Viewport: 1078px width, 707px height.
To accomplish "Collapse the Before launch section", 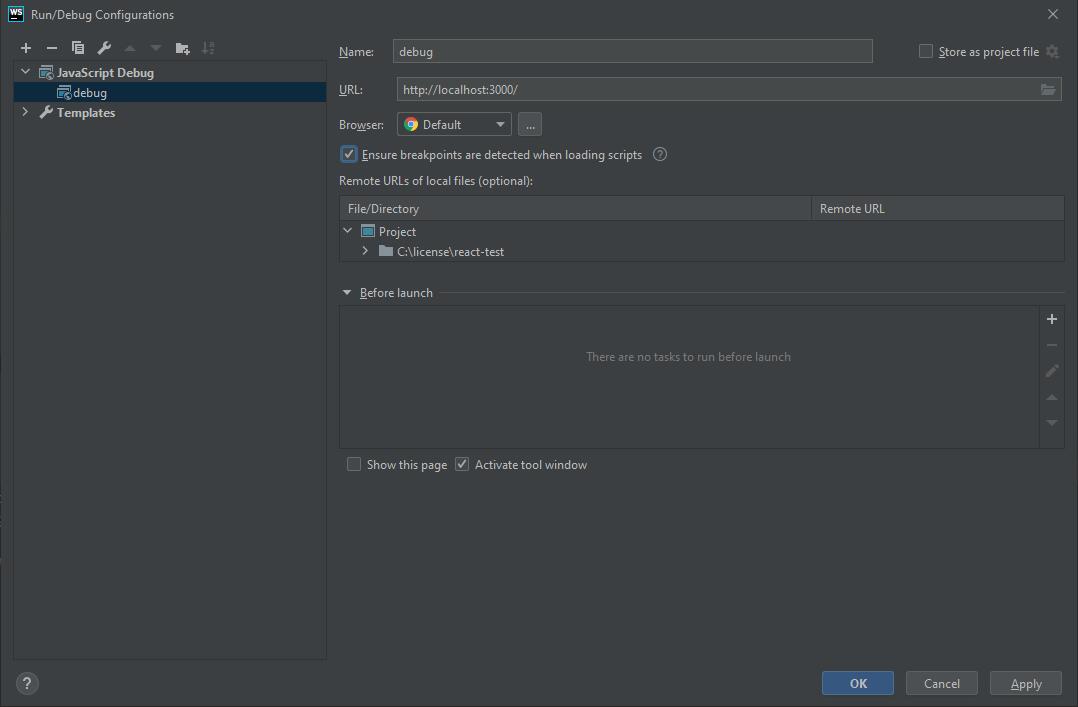I will (347, 293).
